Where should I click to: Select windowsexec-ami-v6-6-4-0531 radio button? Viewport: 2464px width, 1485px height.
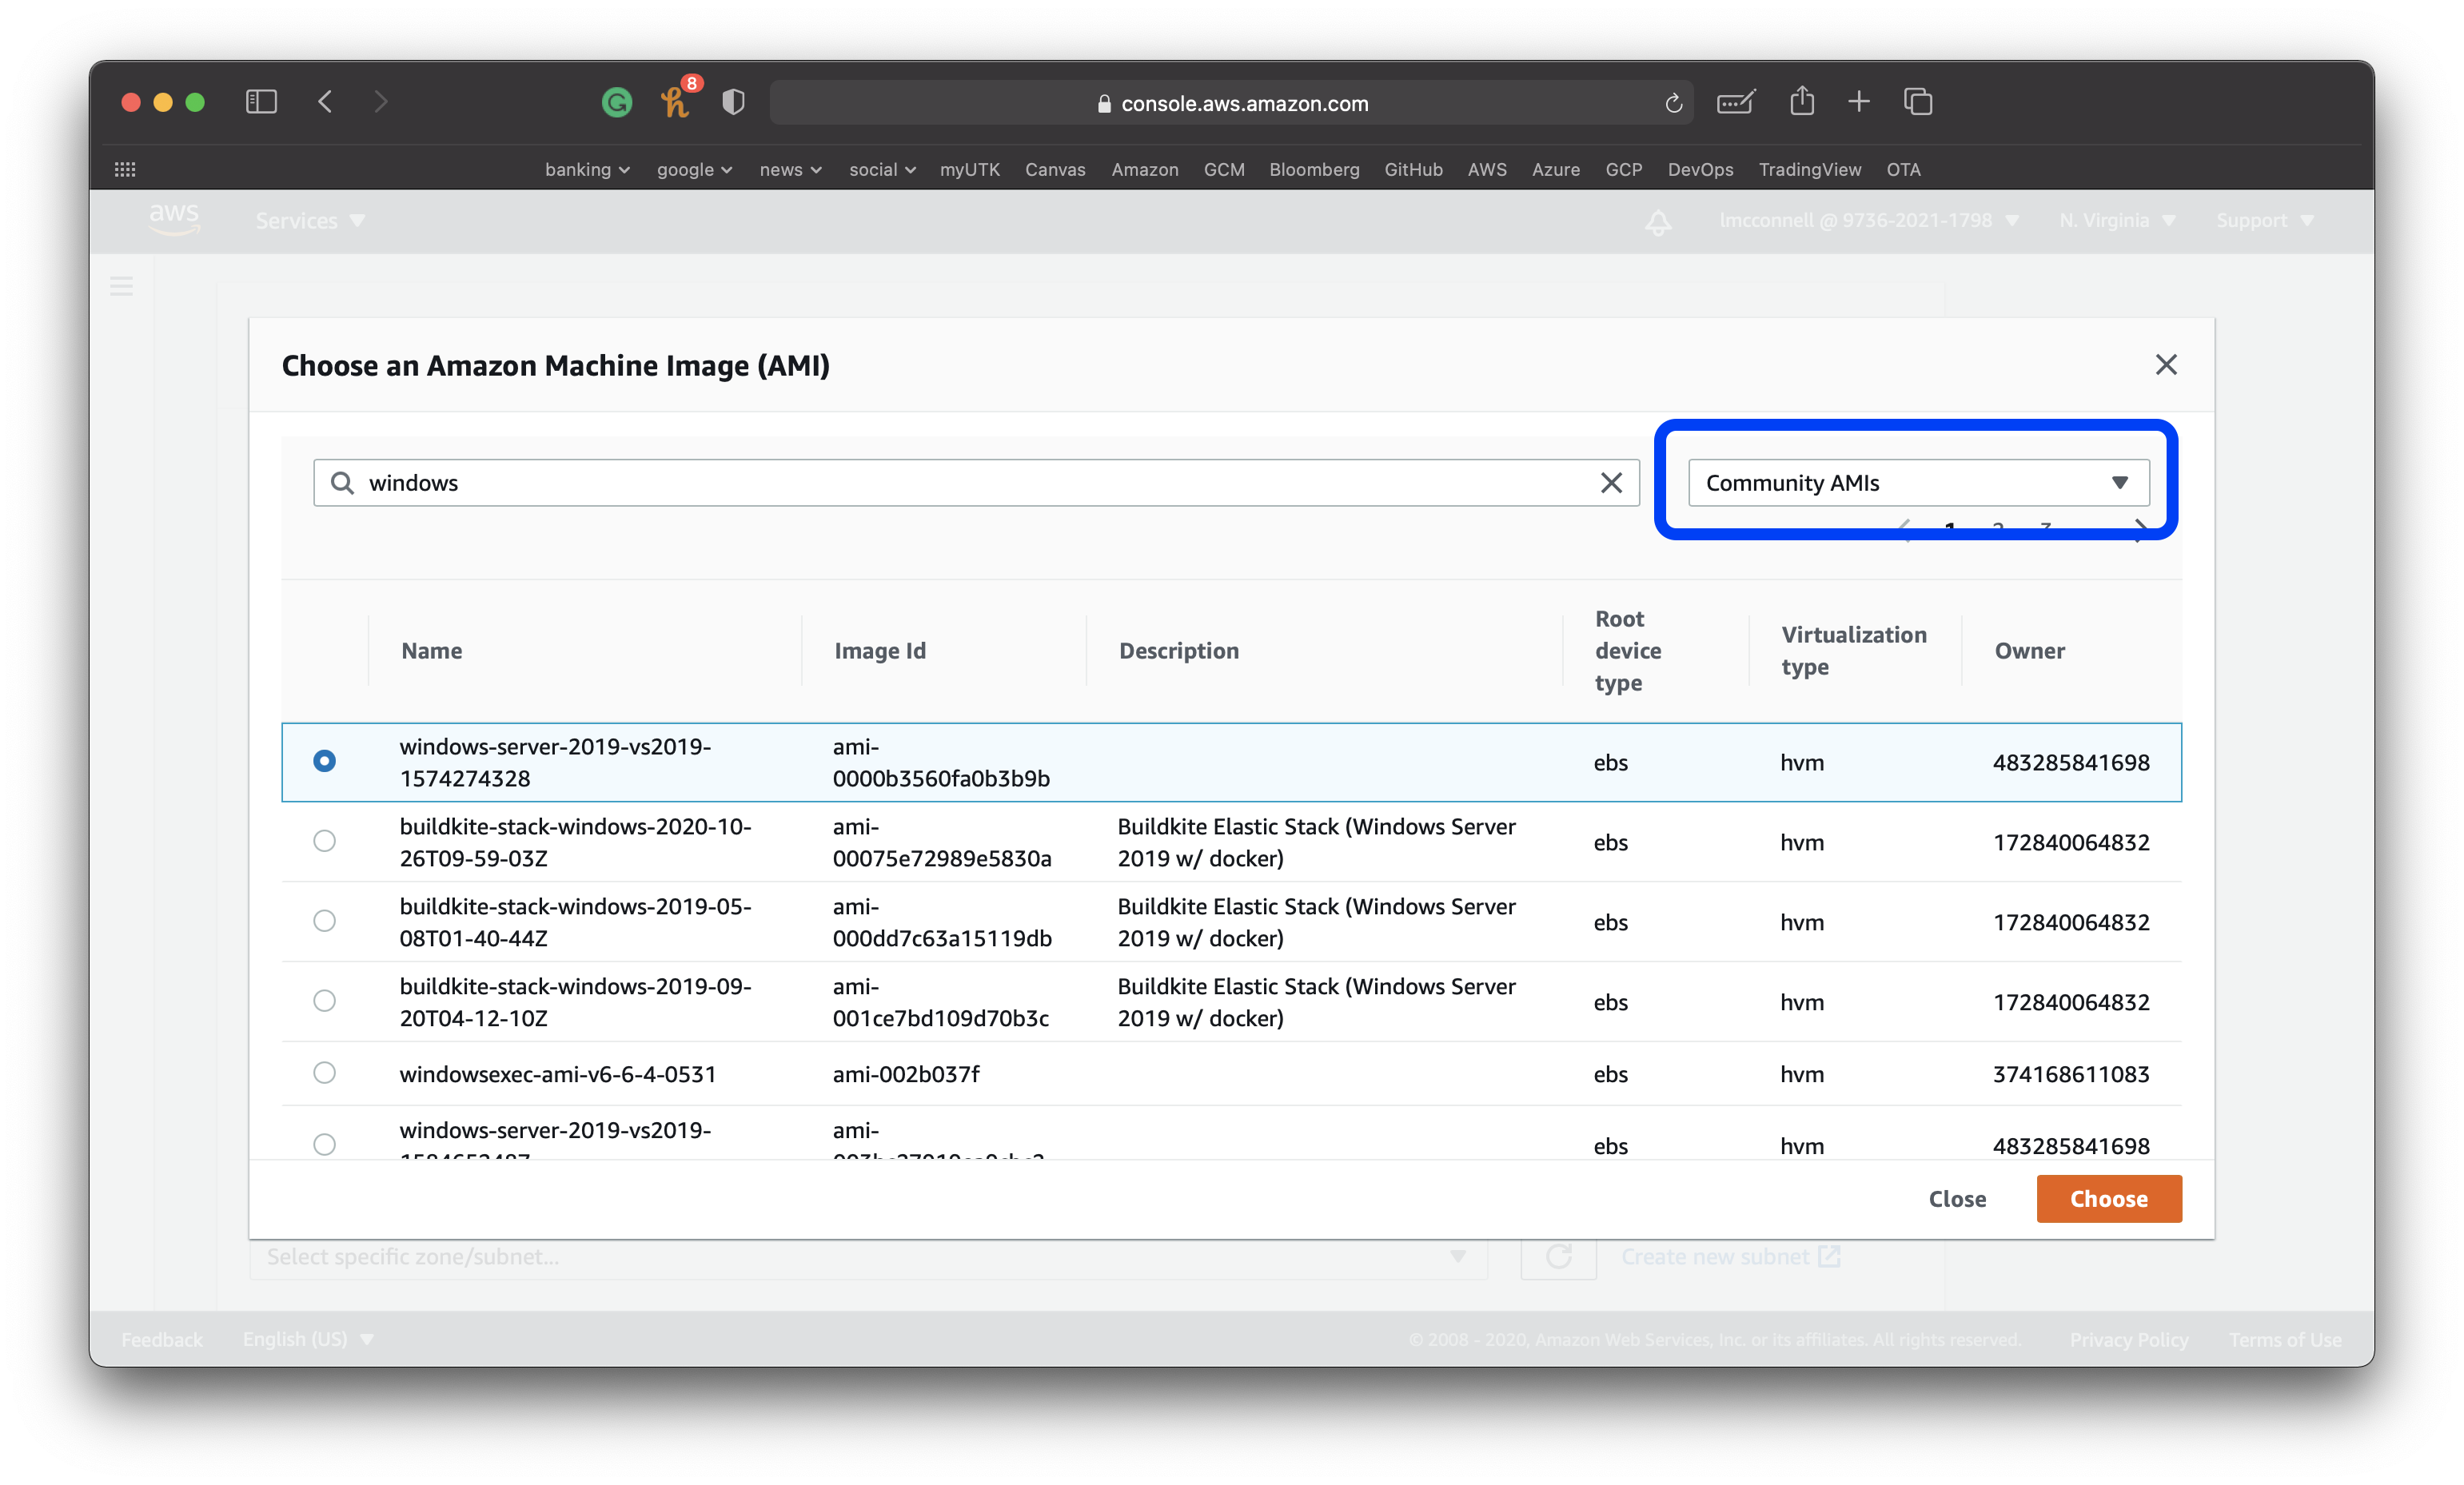[x=324, y=1073]
